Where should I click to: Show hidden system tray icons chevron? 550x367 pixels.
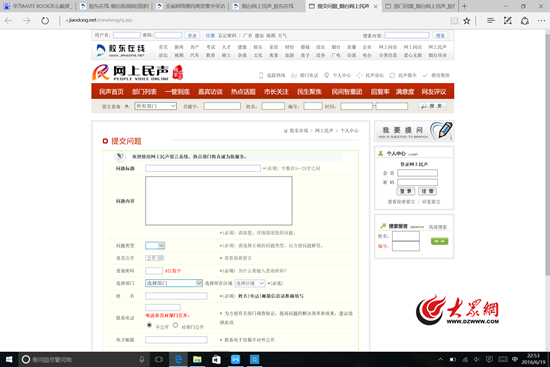point(440,359)
